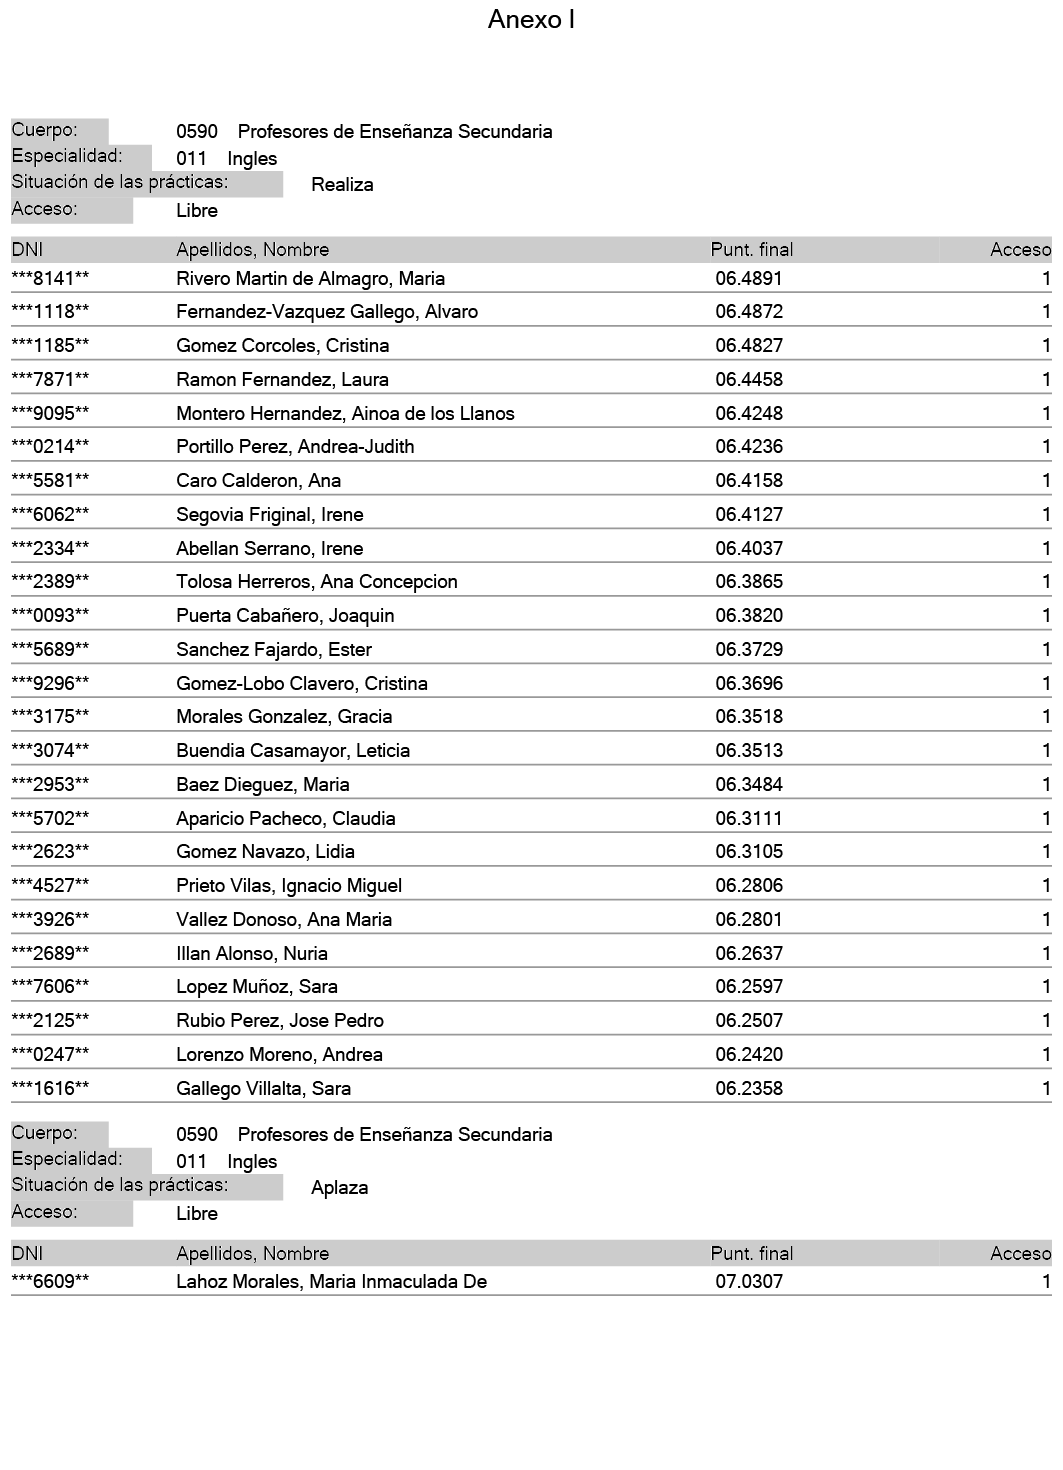The width and height of the screenshot is (1063, 1470).
Task: Click the name Lahoz Morales, Maria Inmaculada De
Action: coord(331,1281)
